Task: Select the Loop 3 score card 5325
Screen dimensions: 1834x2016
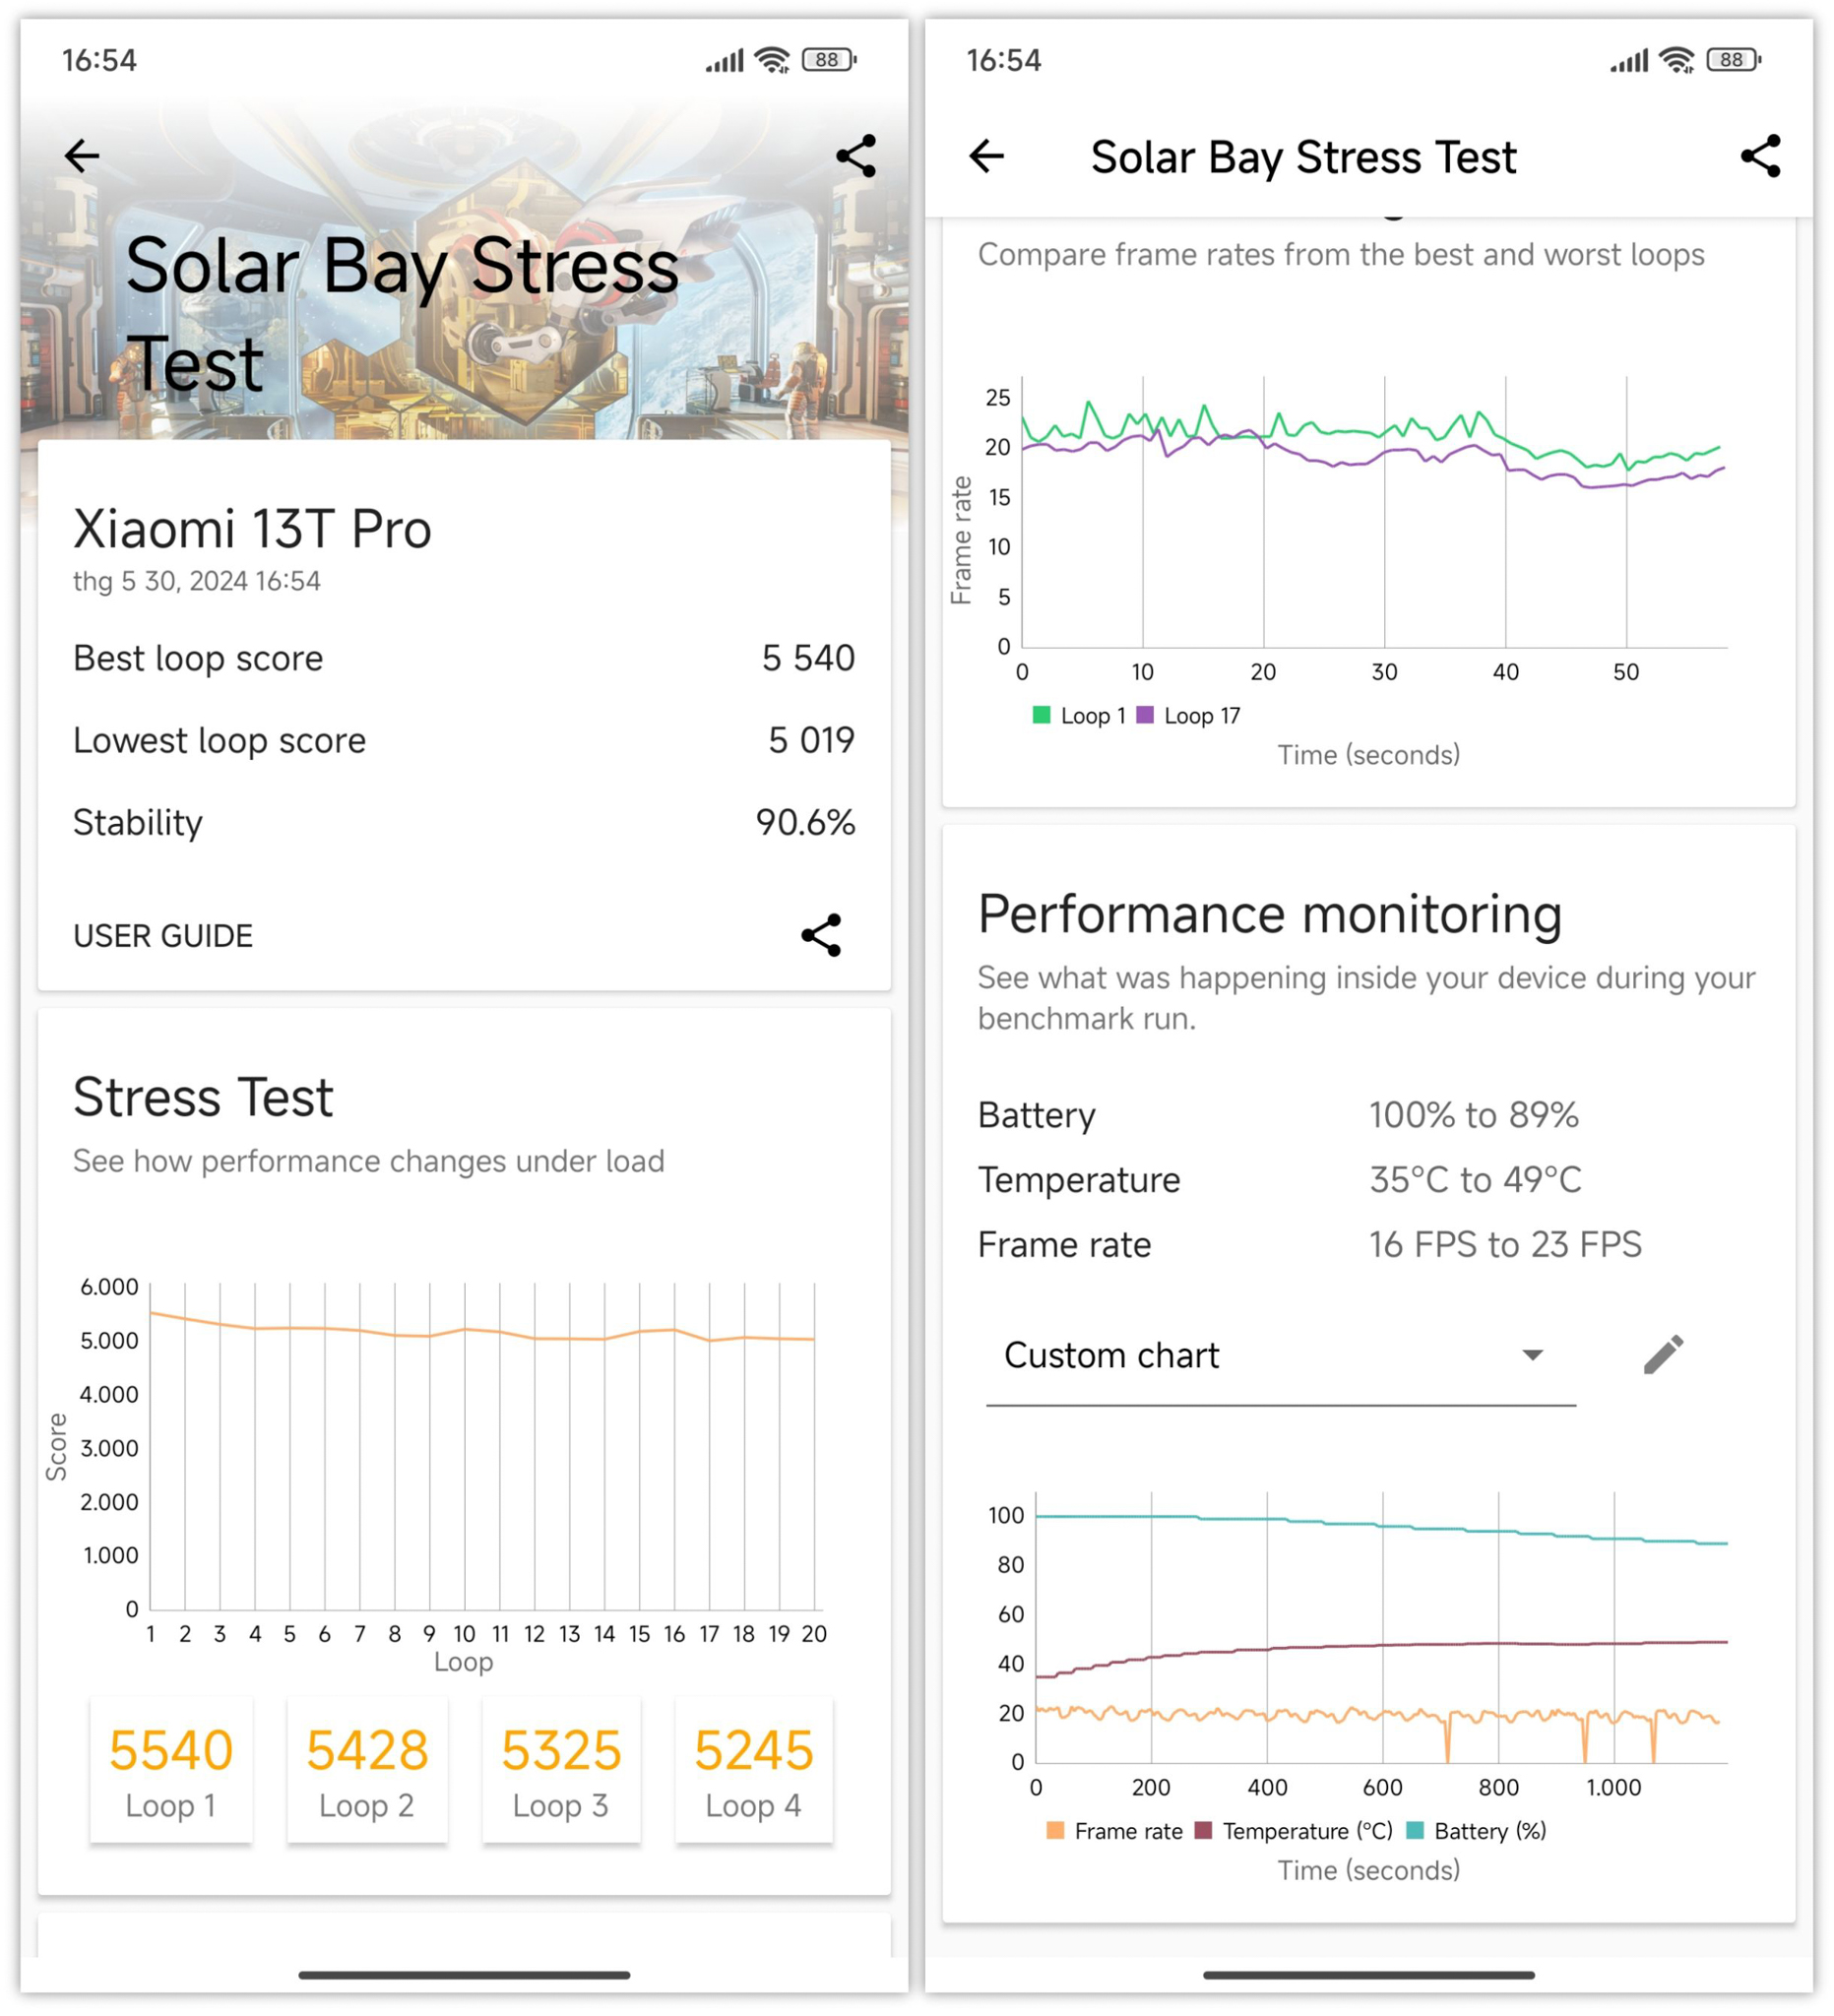Action: click(561, 1771)
